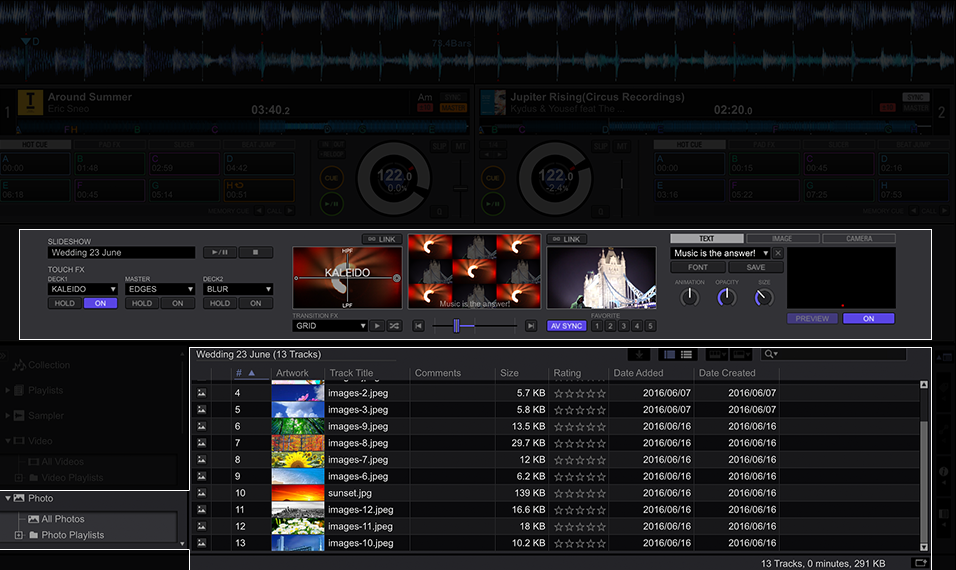The image size is (956, 570).
Task: Select All Photos in the tree
Action: (56, 519)
